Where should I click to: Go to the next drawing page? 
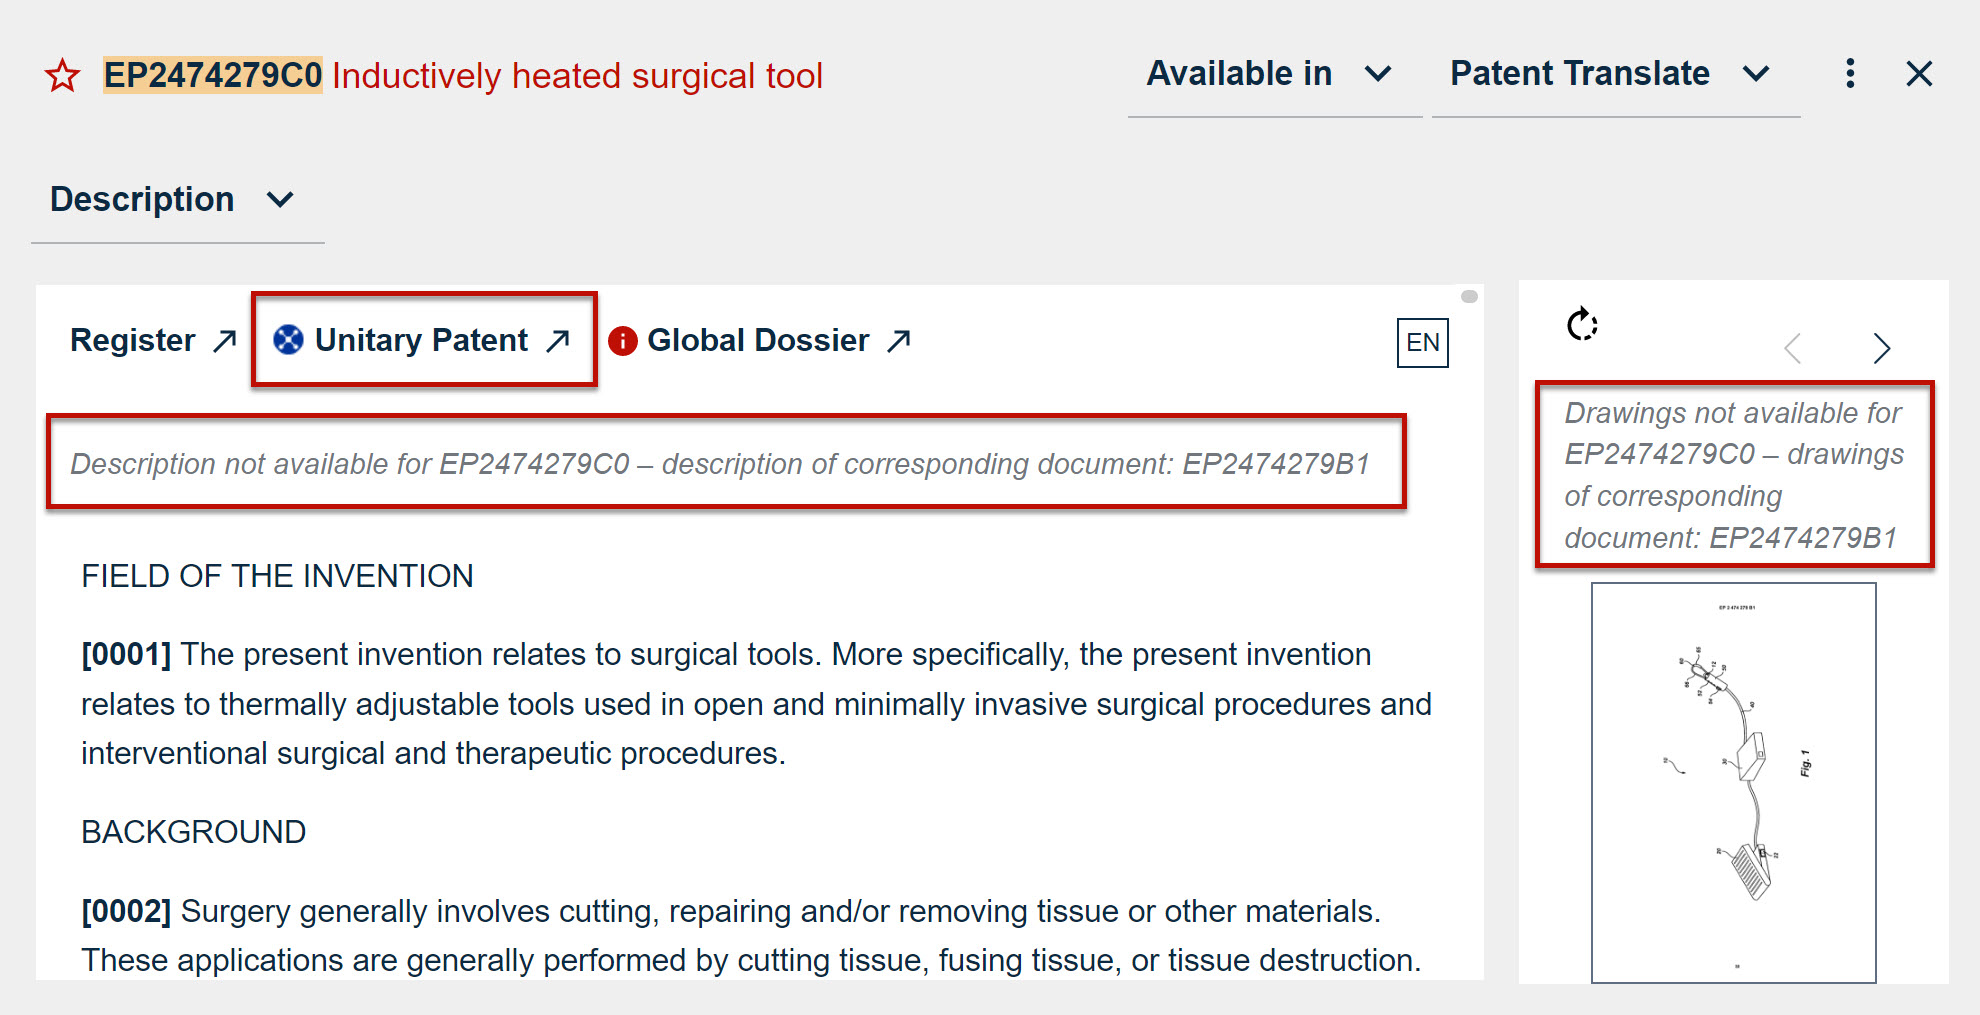coord(1881,348)
